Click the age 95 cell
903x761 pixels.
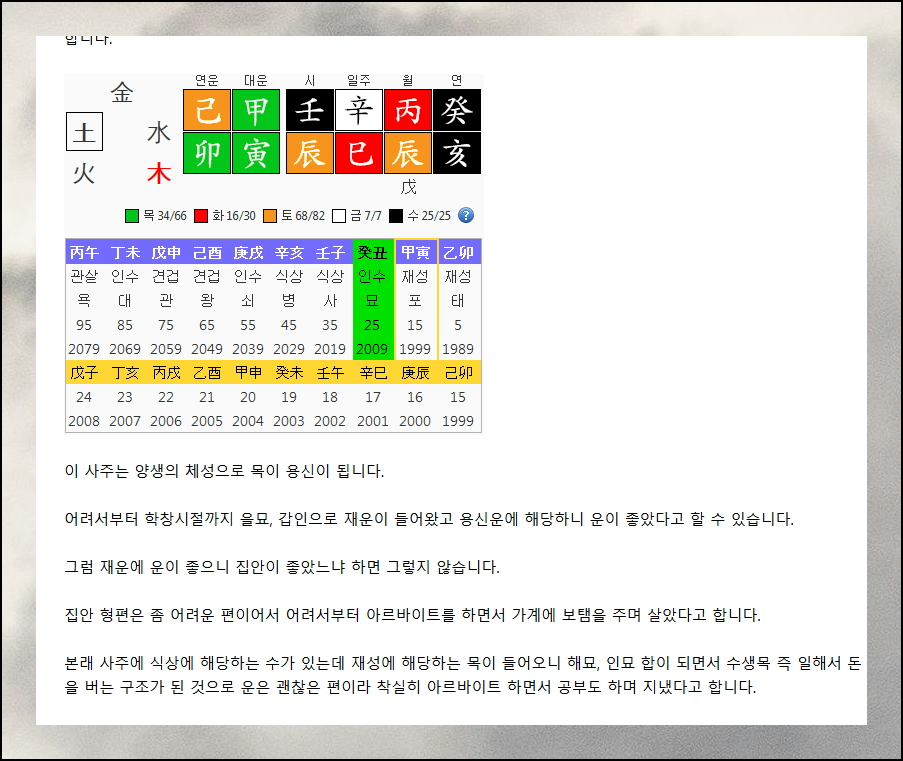tap(84, 325)
